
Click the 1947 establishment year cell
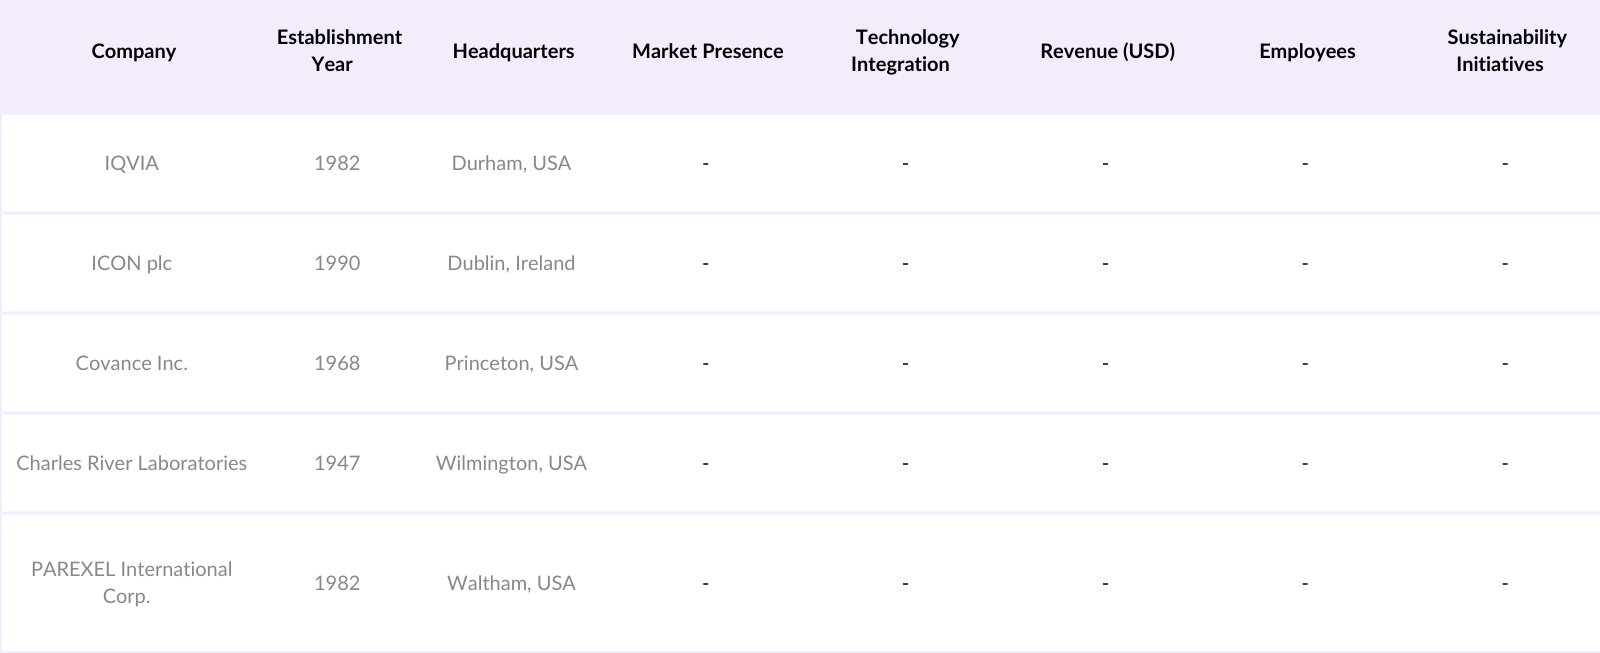337,463
